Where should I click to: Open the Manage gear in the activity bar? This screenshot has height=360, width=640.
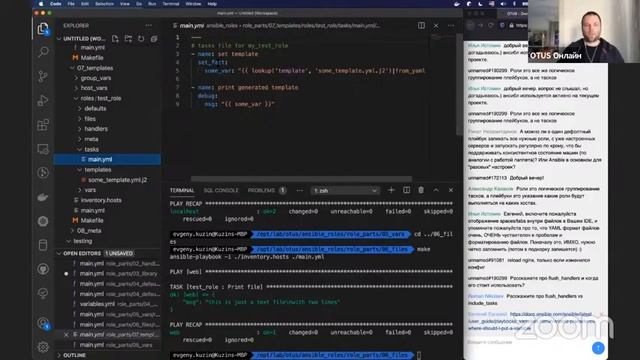pyautogui.click(x=43, y=347)
